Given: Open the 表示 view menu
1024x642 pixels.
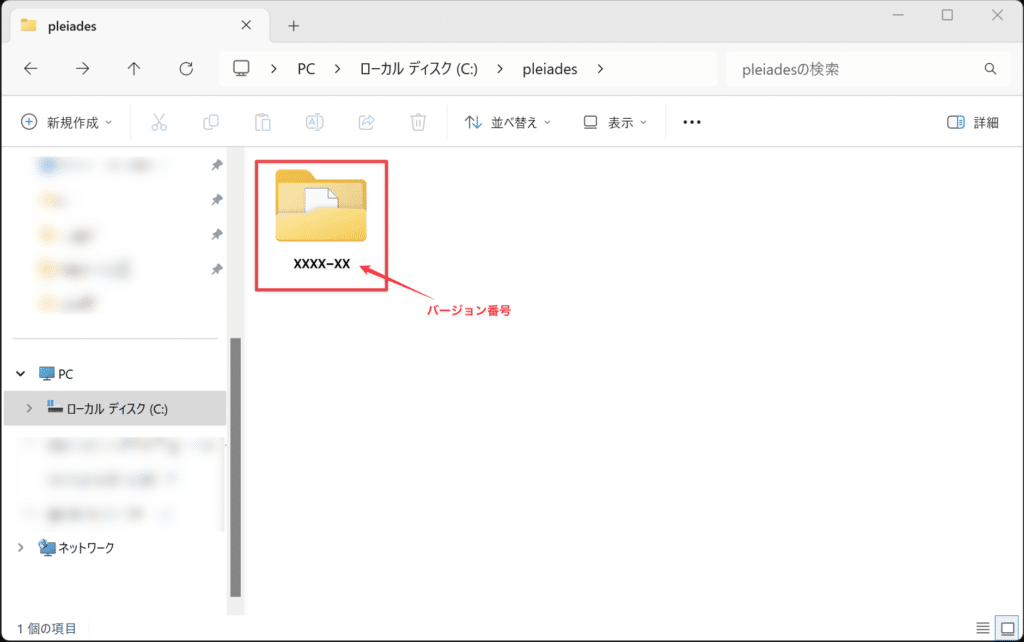Looking at the screenshot, I should (x=615, y=122).
